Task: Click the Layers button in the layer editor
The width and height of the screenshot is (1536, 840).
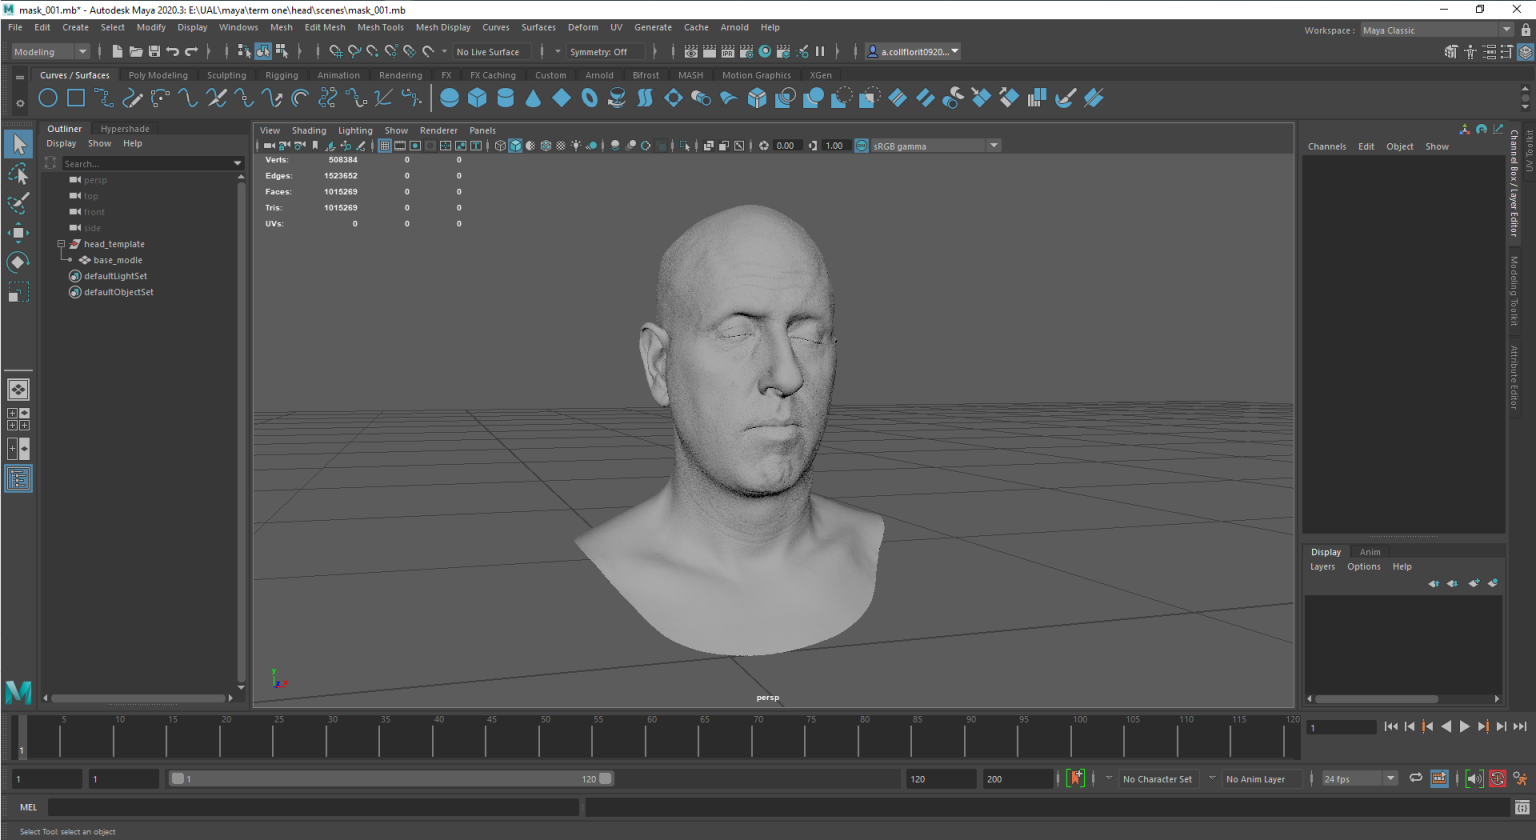Action: tap(1322, 566)
